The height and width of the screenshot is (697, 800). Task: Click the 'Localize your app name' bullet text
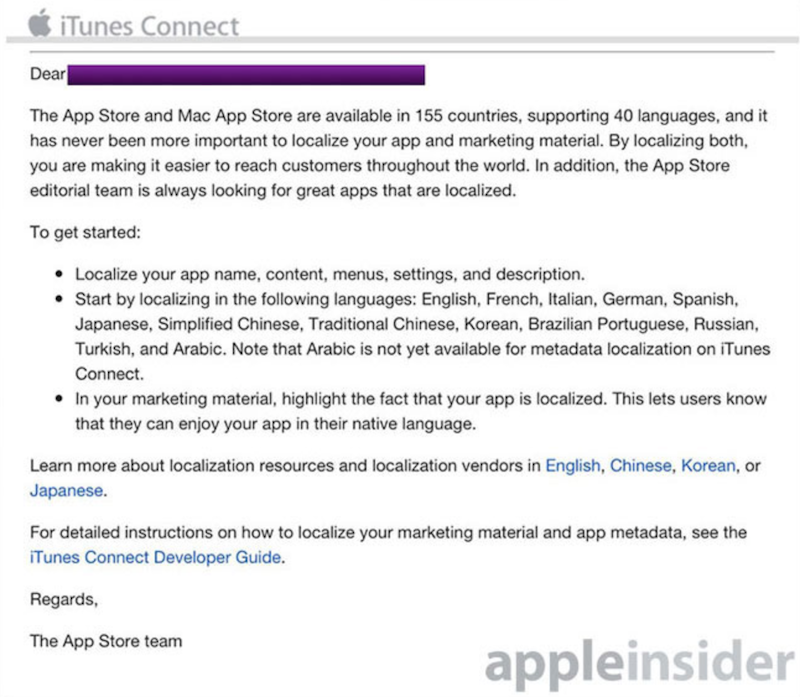[330, 275]
